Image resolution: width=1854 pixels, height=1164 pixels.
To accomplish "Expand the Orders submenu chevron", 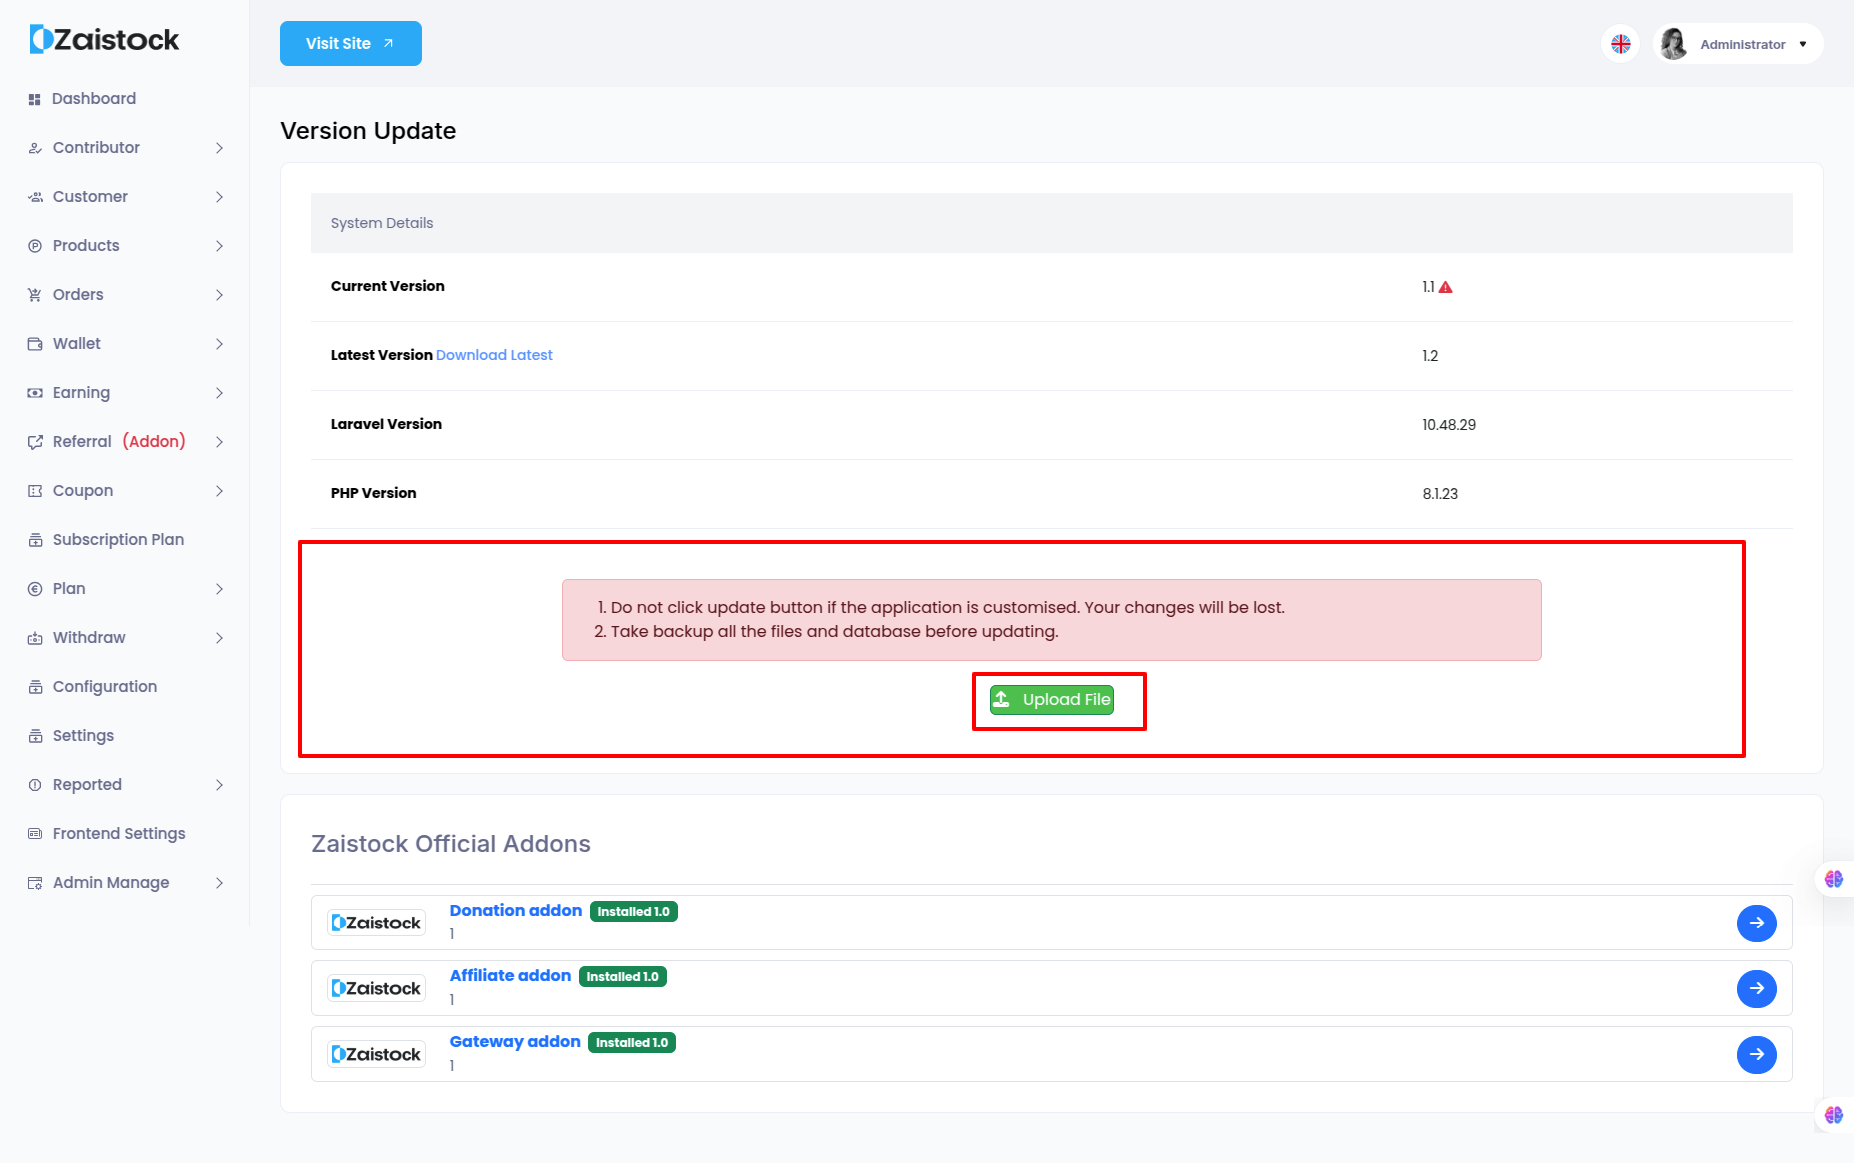I will tap(219, 295).
